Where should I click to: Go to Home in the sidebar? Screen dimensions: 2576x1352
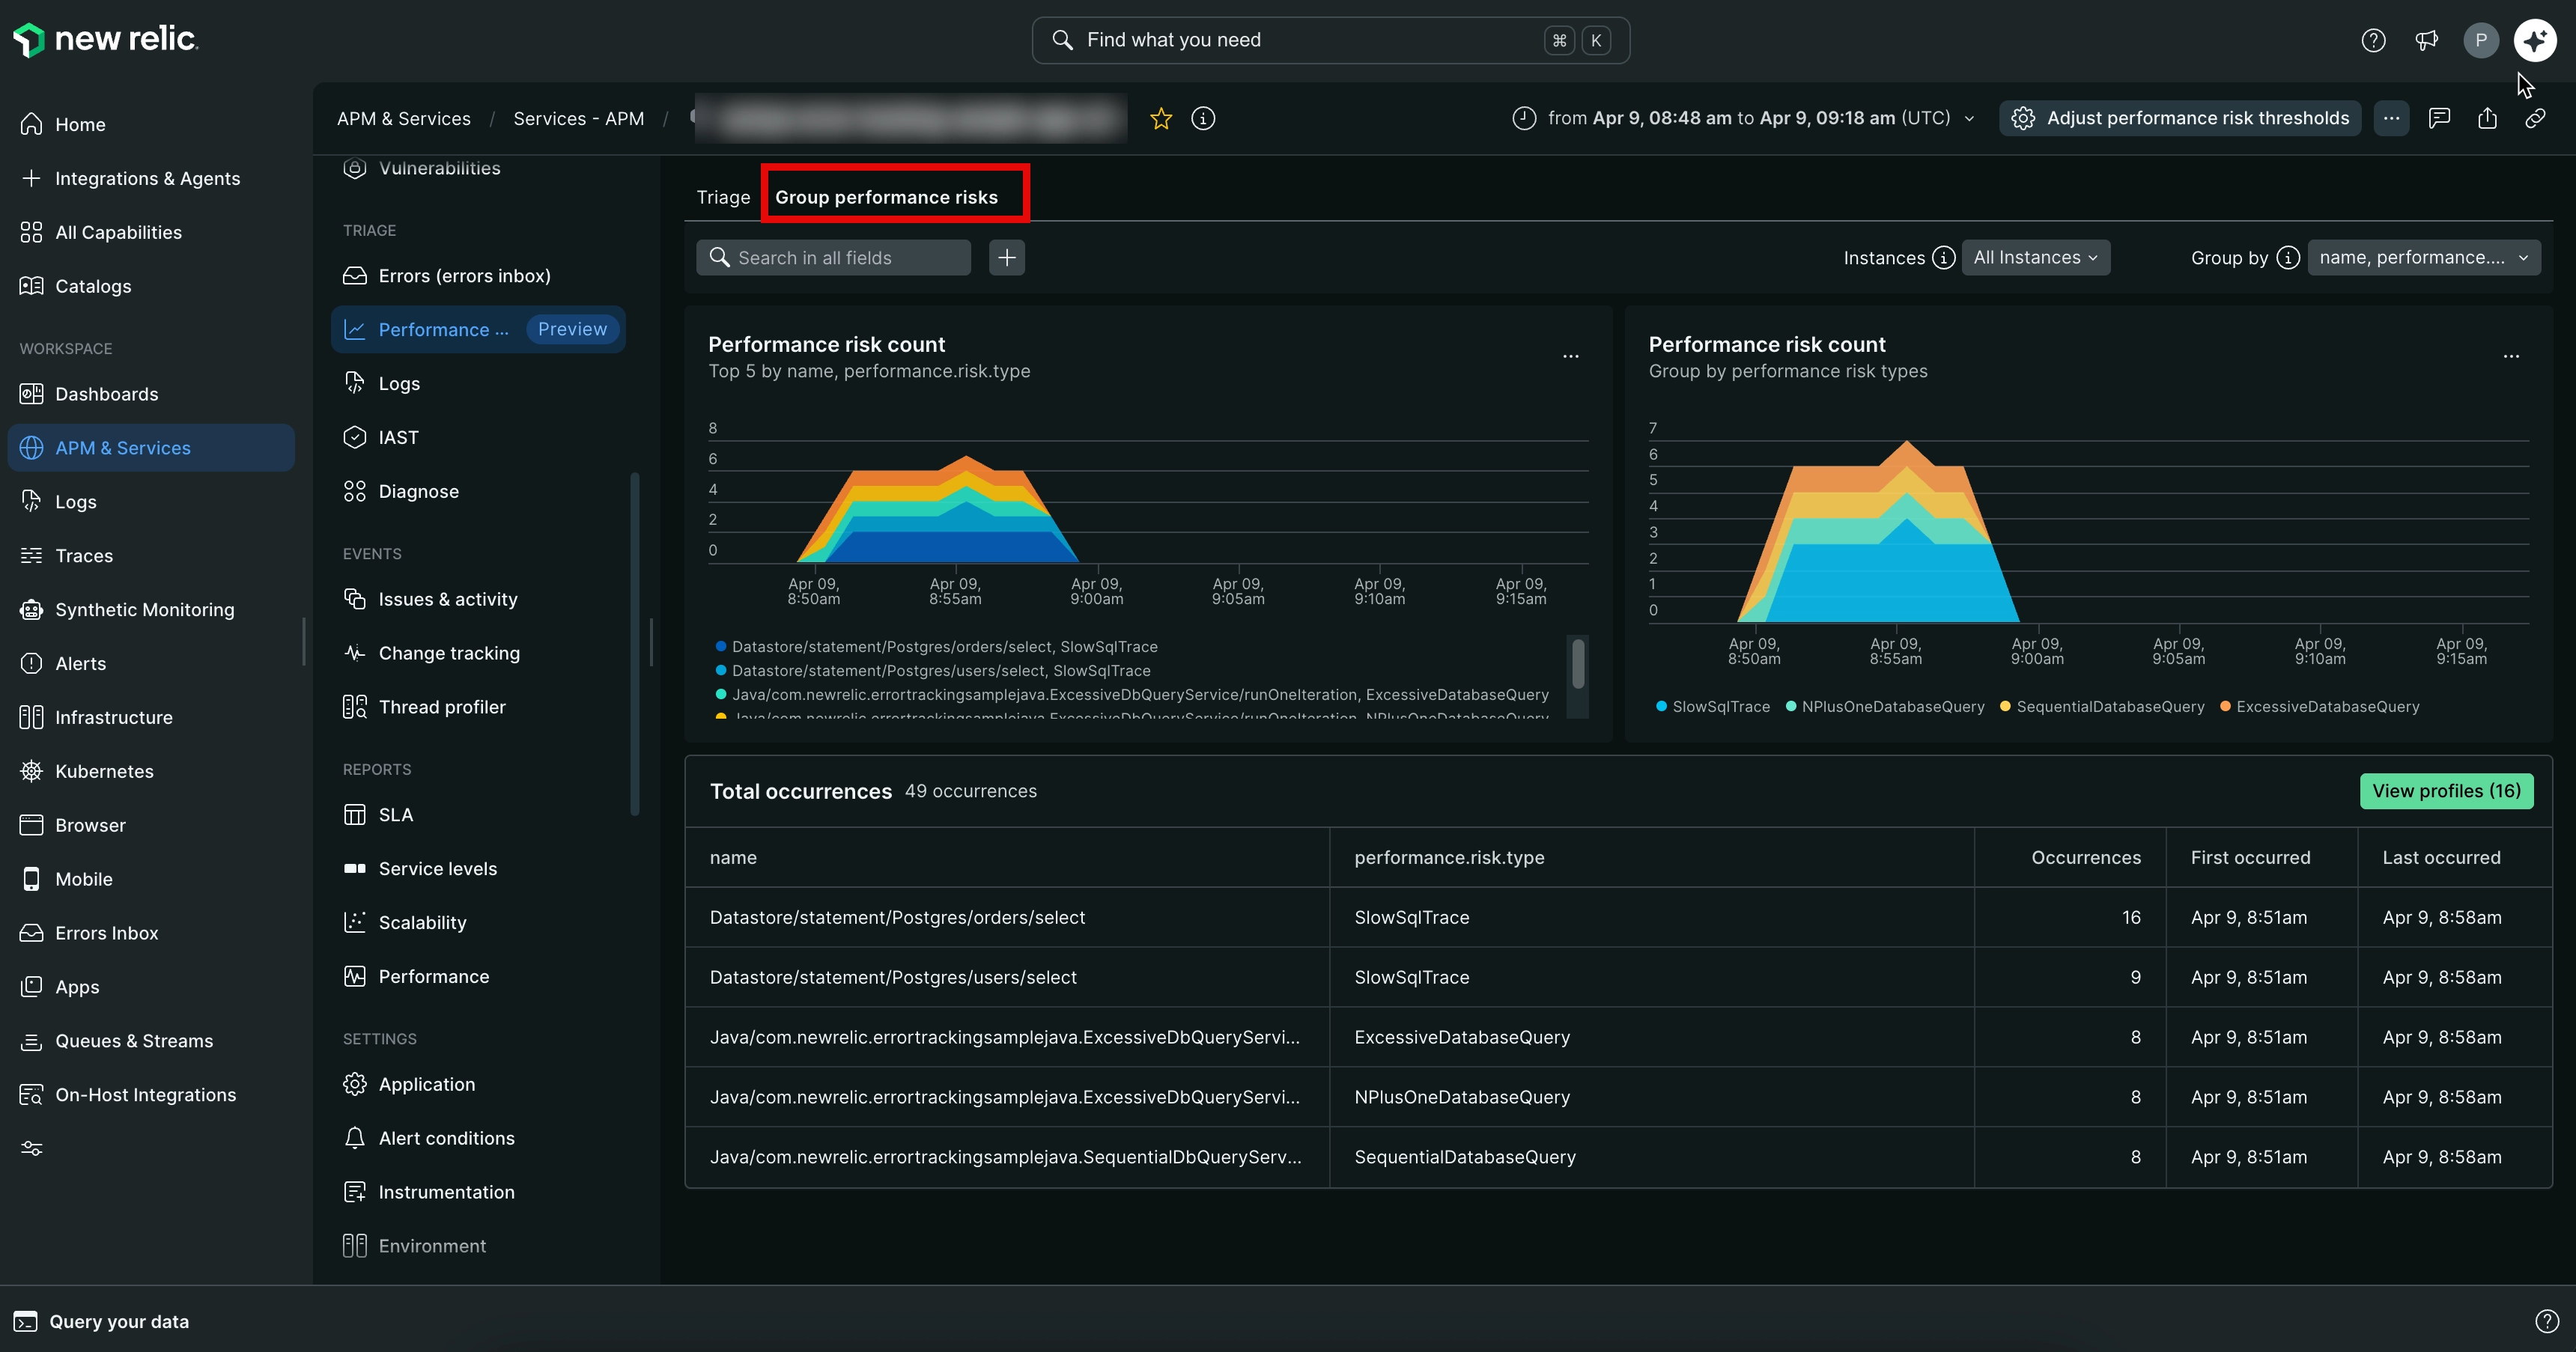coord(151,124)
